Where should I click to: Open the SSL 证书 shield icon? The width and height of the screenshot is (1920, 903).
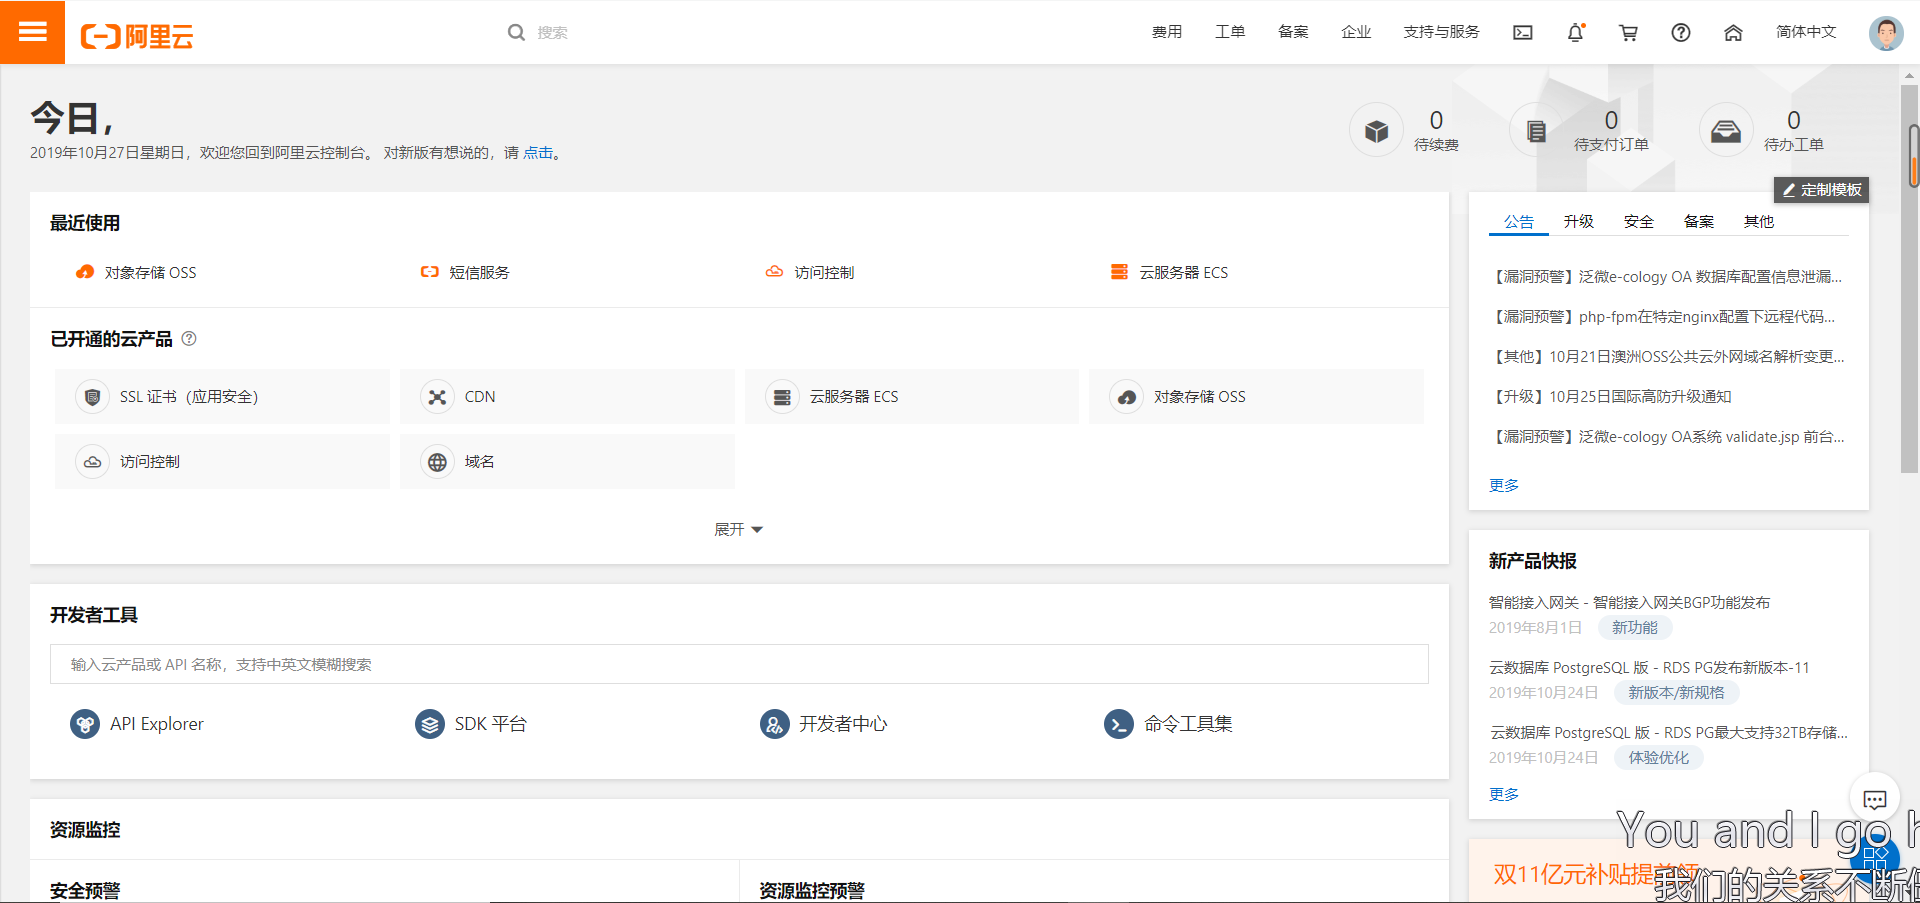tap(92, 397)
